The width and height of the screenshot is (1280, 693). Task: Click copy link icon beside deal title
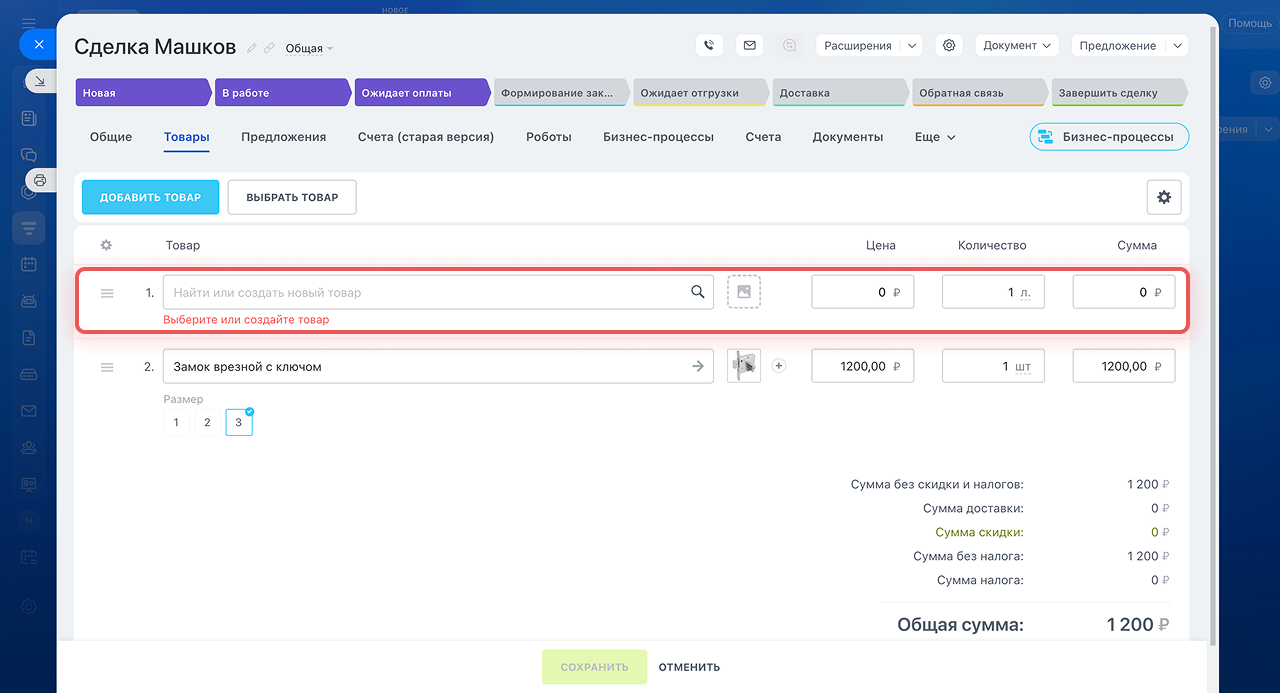click(269, 48)
